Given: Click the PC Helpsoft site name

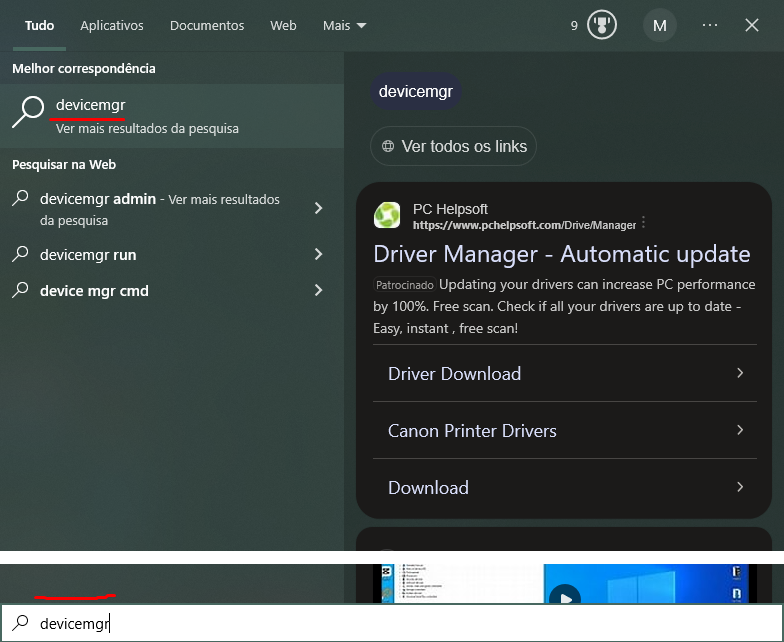Looking at the screenshot, I should pos(450,209).
